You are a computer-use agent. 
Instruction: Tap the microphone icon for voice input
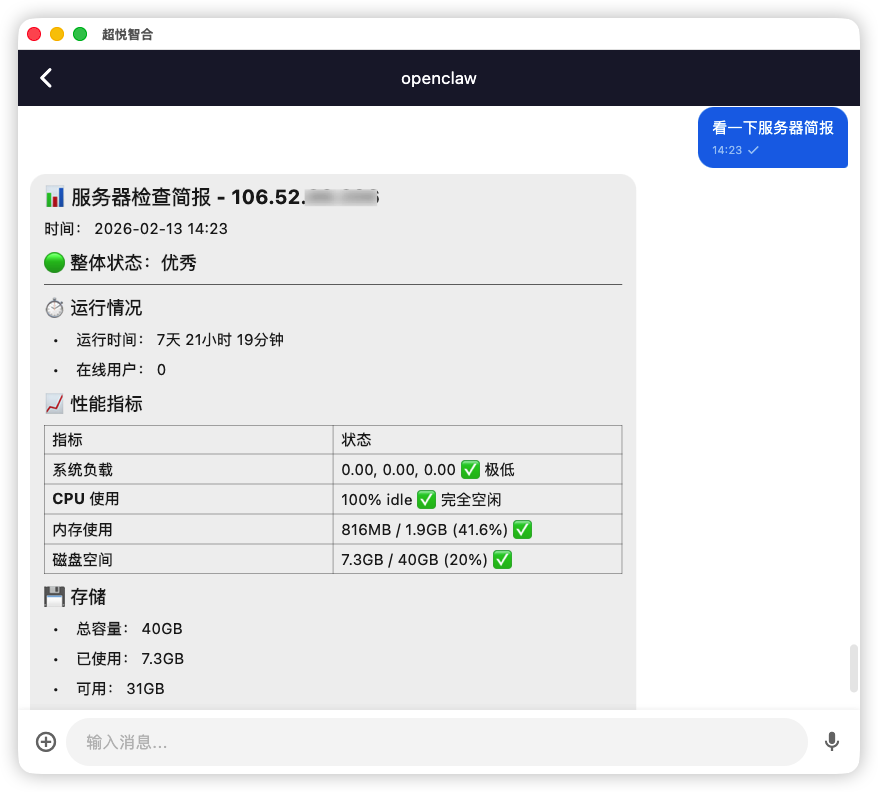click(x=832, y=742)
